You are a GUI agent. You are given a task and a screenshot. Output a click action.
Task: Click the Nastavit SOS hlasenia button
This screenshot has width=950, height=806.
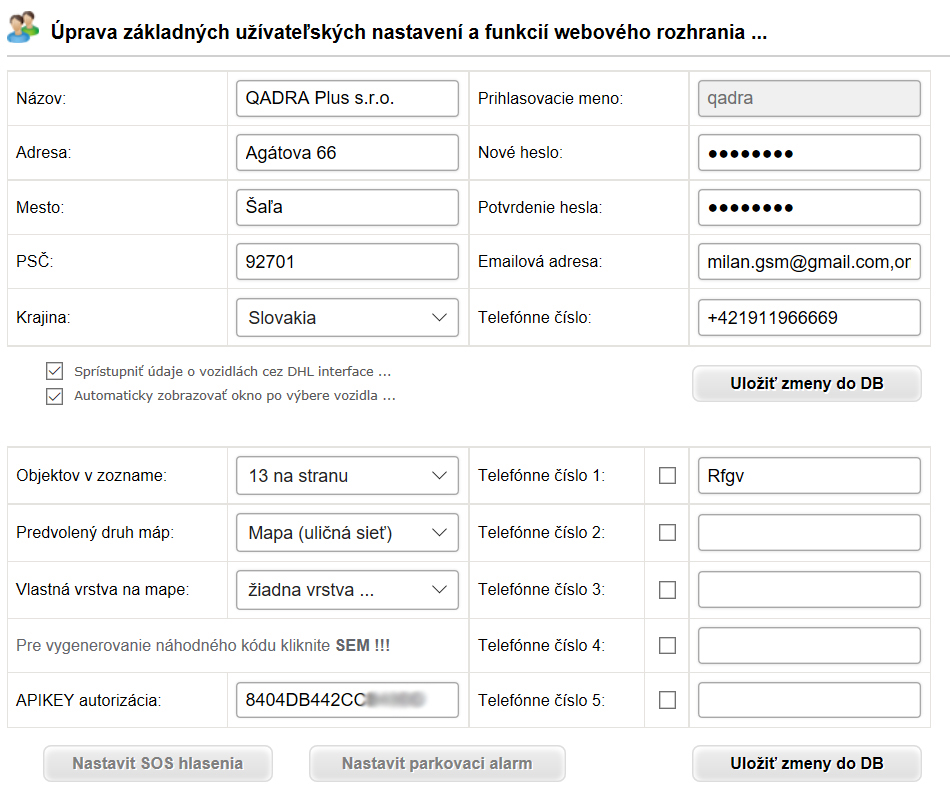tap(158, 764)
